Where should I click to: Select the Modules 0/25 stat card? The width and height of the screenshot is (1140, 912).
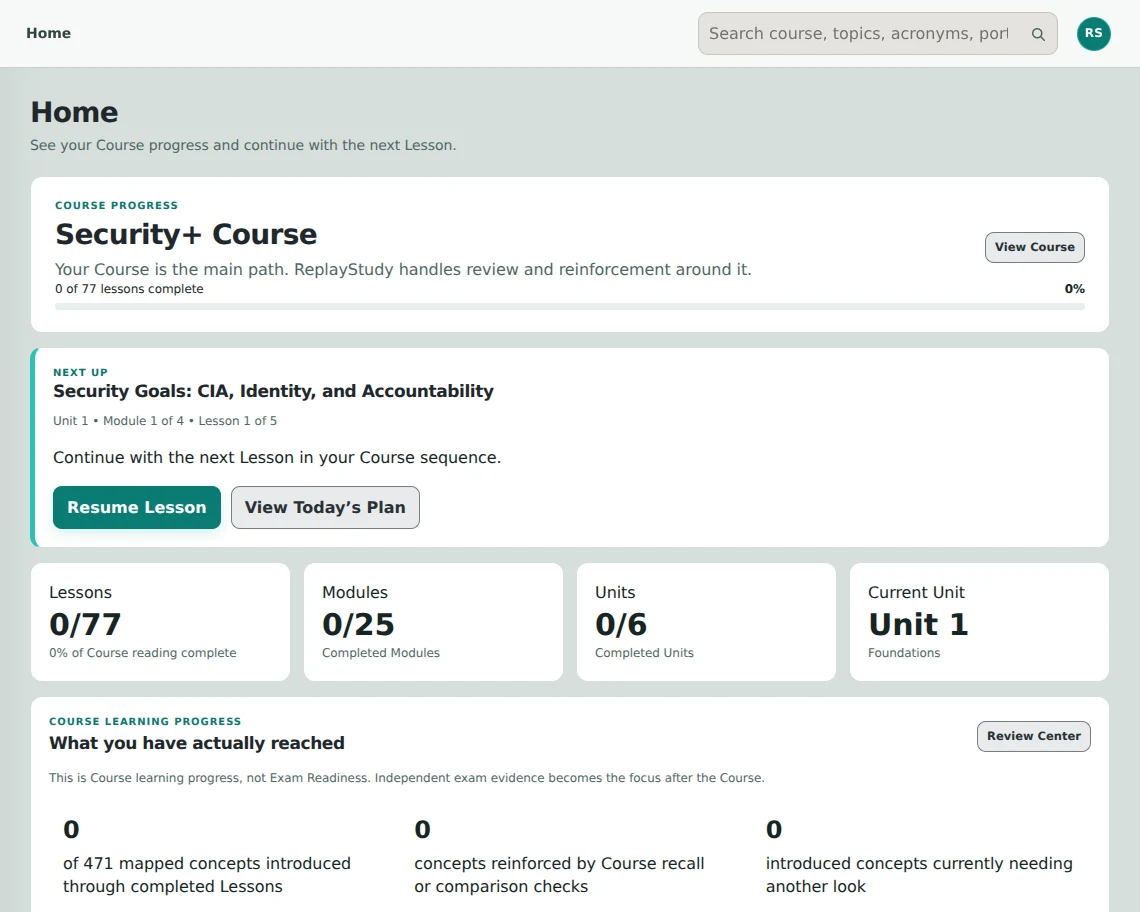pyautogui.click(x=433, y=622)
